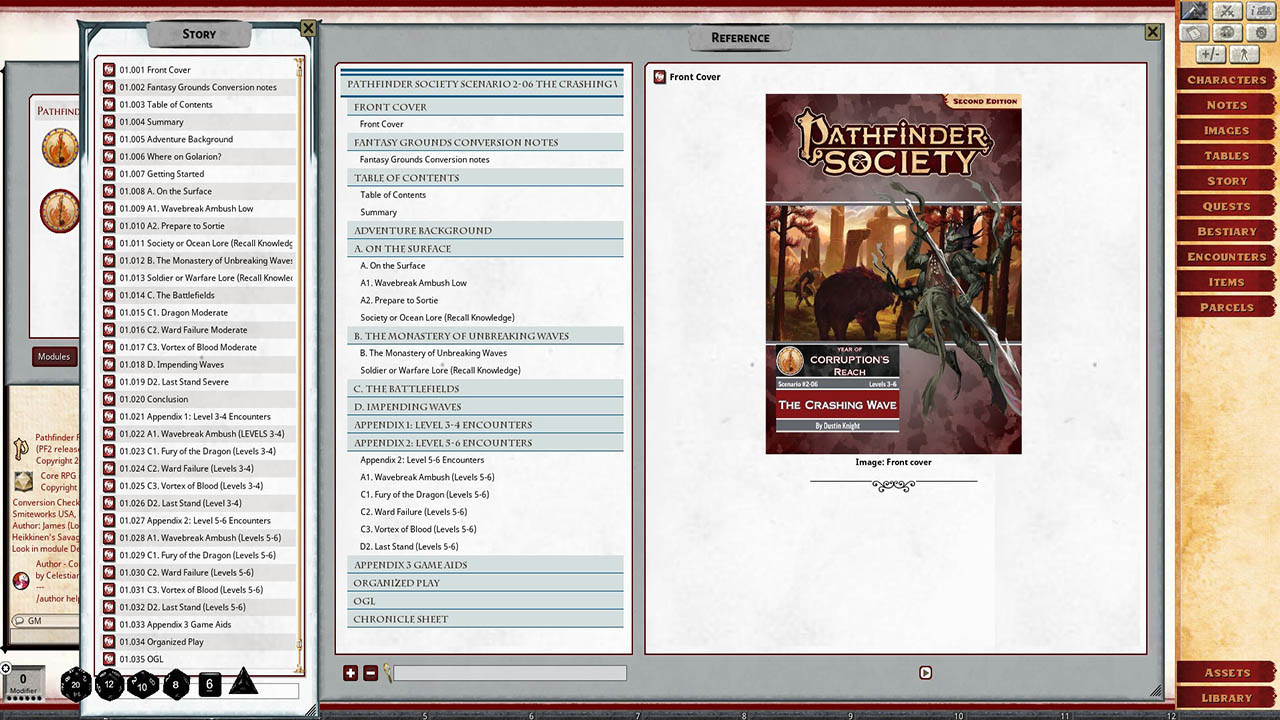This screenshot has width=1280, height=720.
Task: Click the notepad icon in the top-right toolbar
Action: 1194,31
